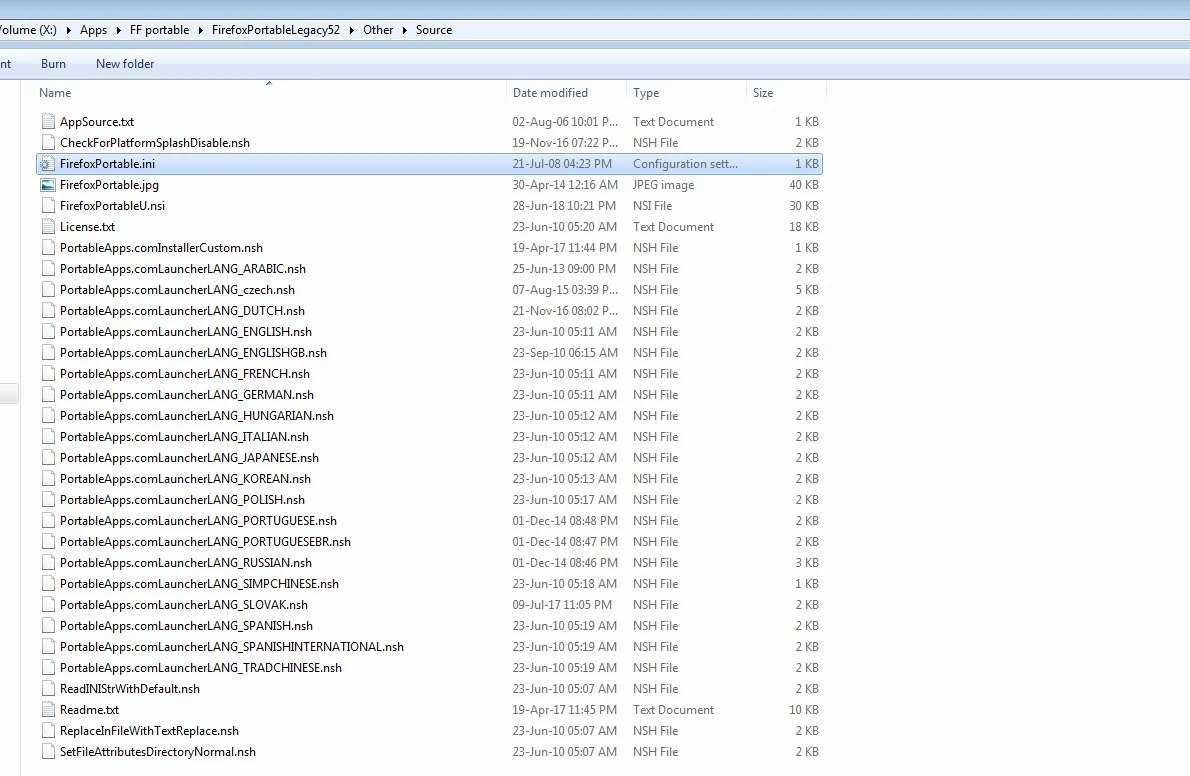Select PortableApps.comLauncherLANG_SIMPCHINESE.nsh file name
Viewport: 1190px width, 776px height.
(x=200, y=584)
